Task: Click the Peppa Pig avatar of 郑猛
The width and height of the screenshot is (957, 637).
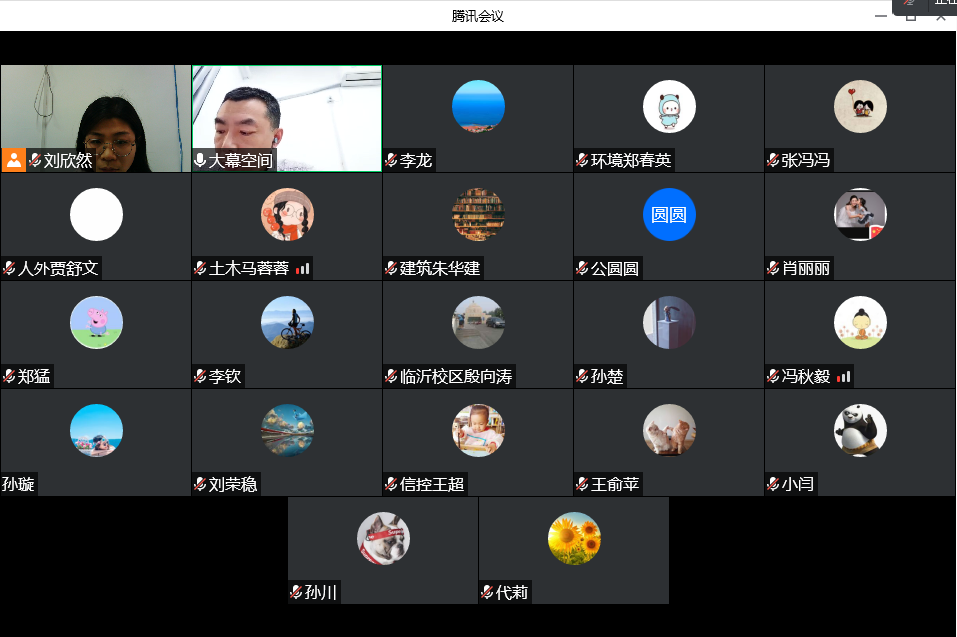Action: 96,322
